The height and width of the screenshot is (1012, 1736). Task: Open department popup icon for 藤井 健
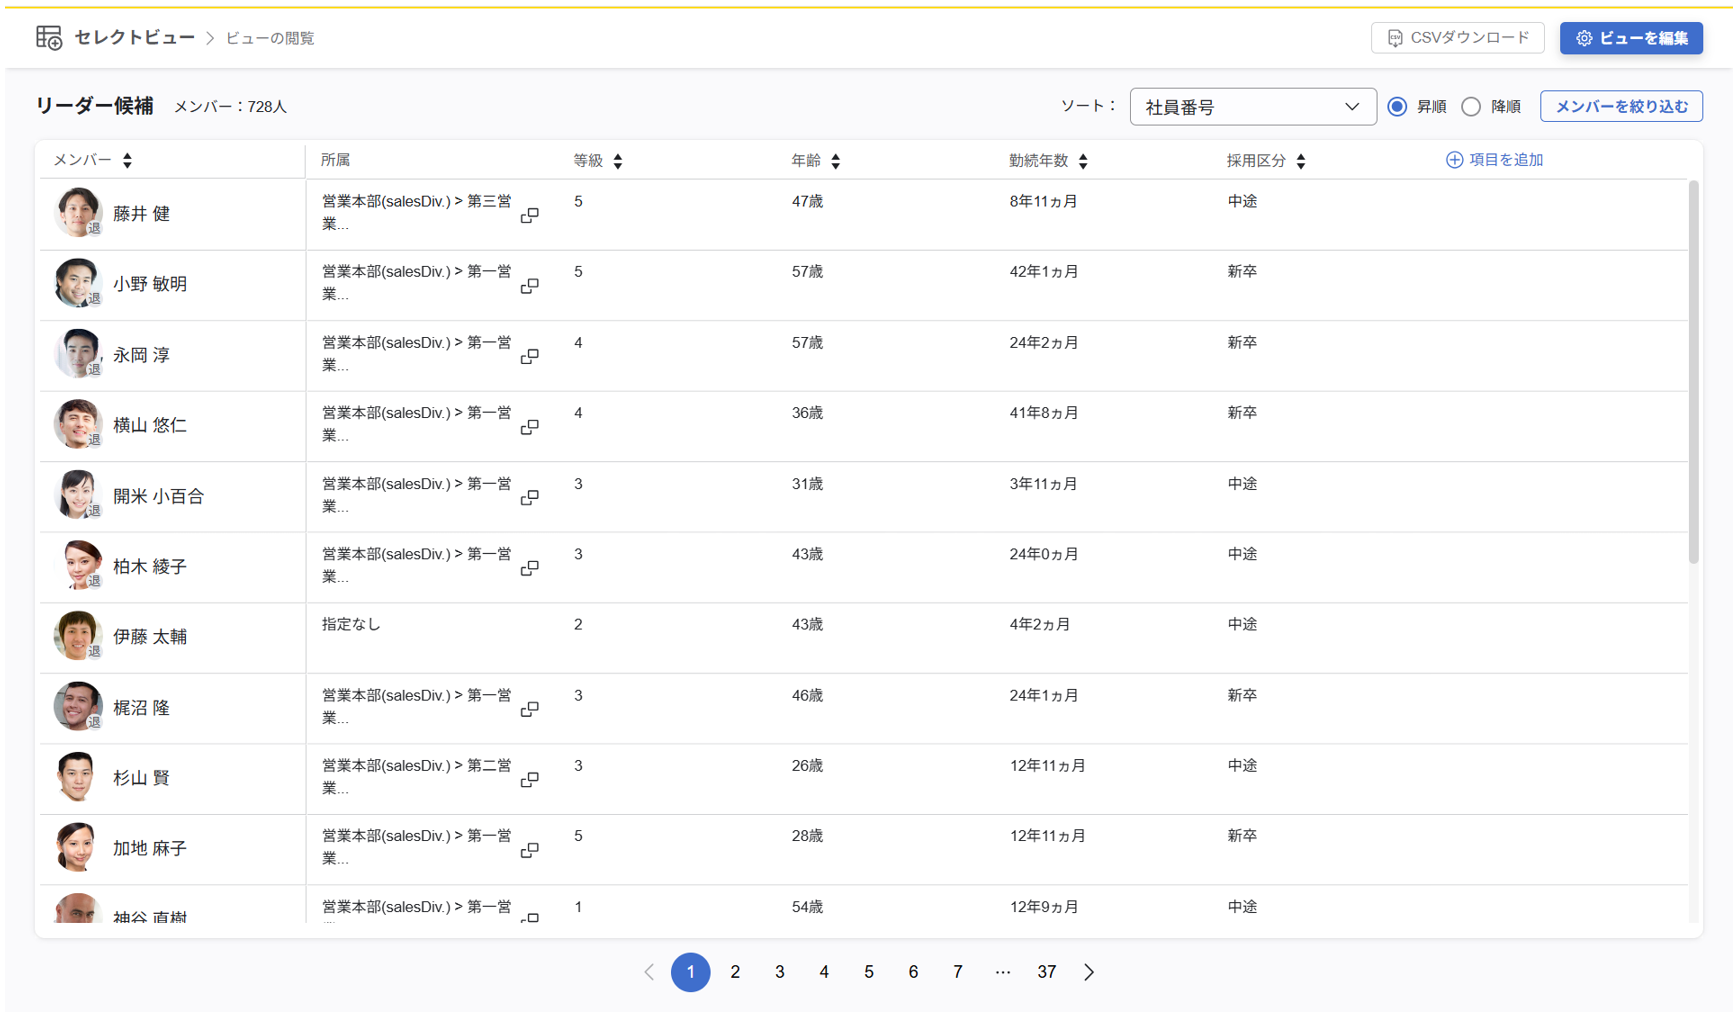click(530, 215)
